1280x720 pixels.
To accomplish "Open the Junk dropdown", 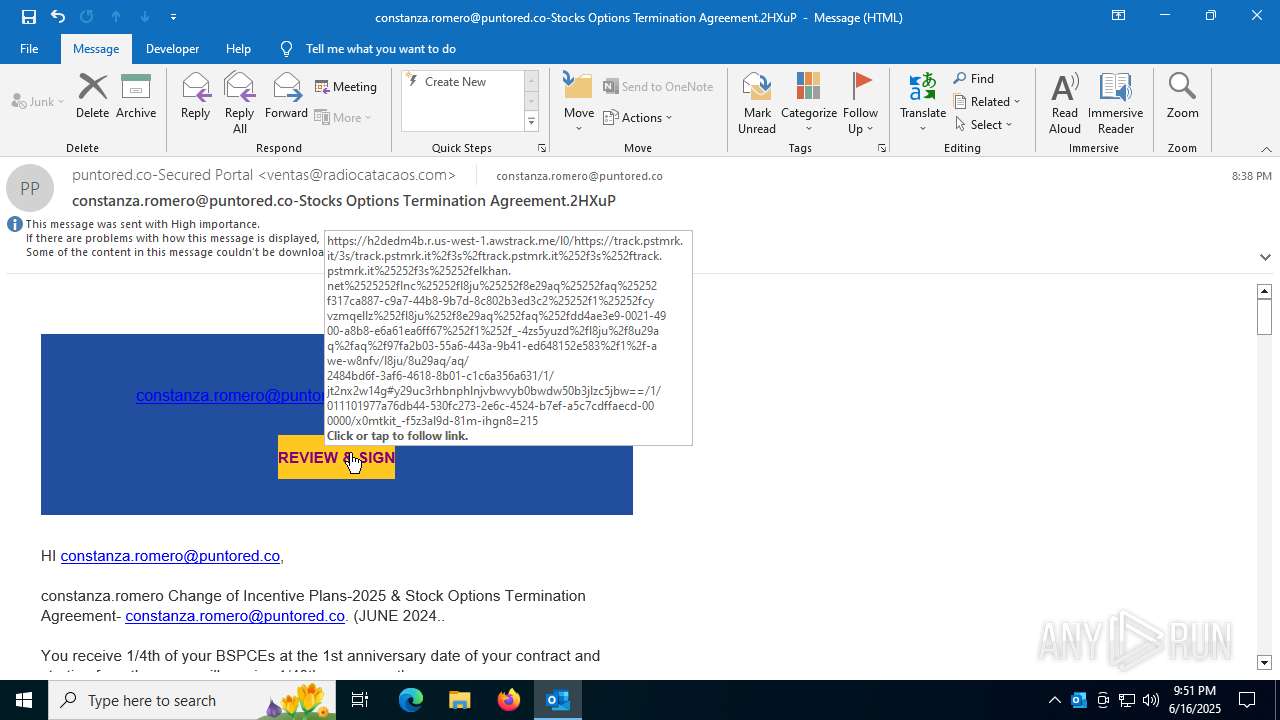I will (x=38, y=101).
